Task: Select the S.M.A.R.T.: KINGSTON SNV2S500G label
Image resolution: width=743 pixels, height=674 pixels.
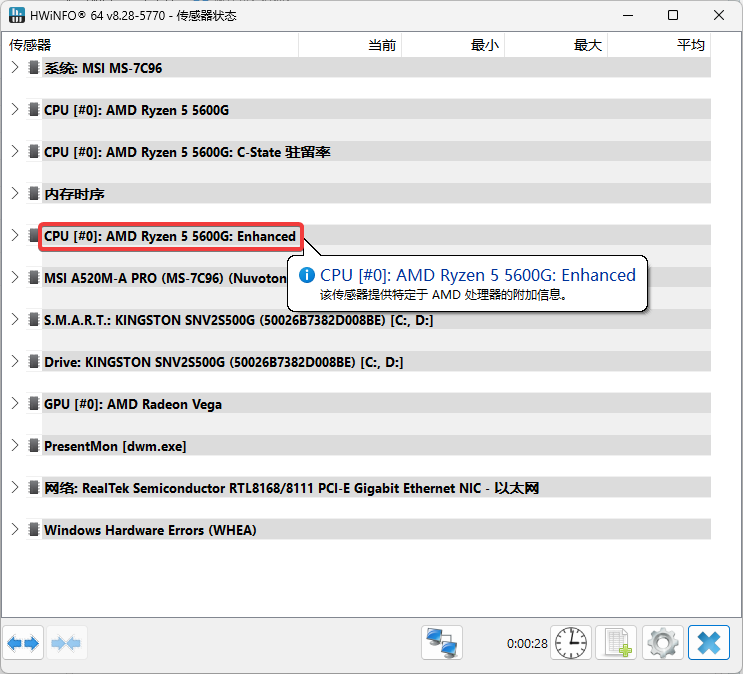Action: coord(239,320)
